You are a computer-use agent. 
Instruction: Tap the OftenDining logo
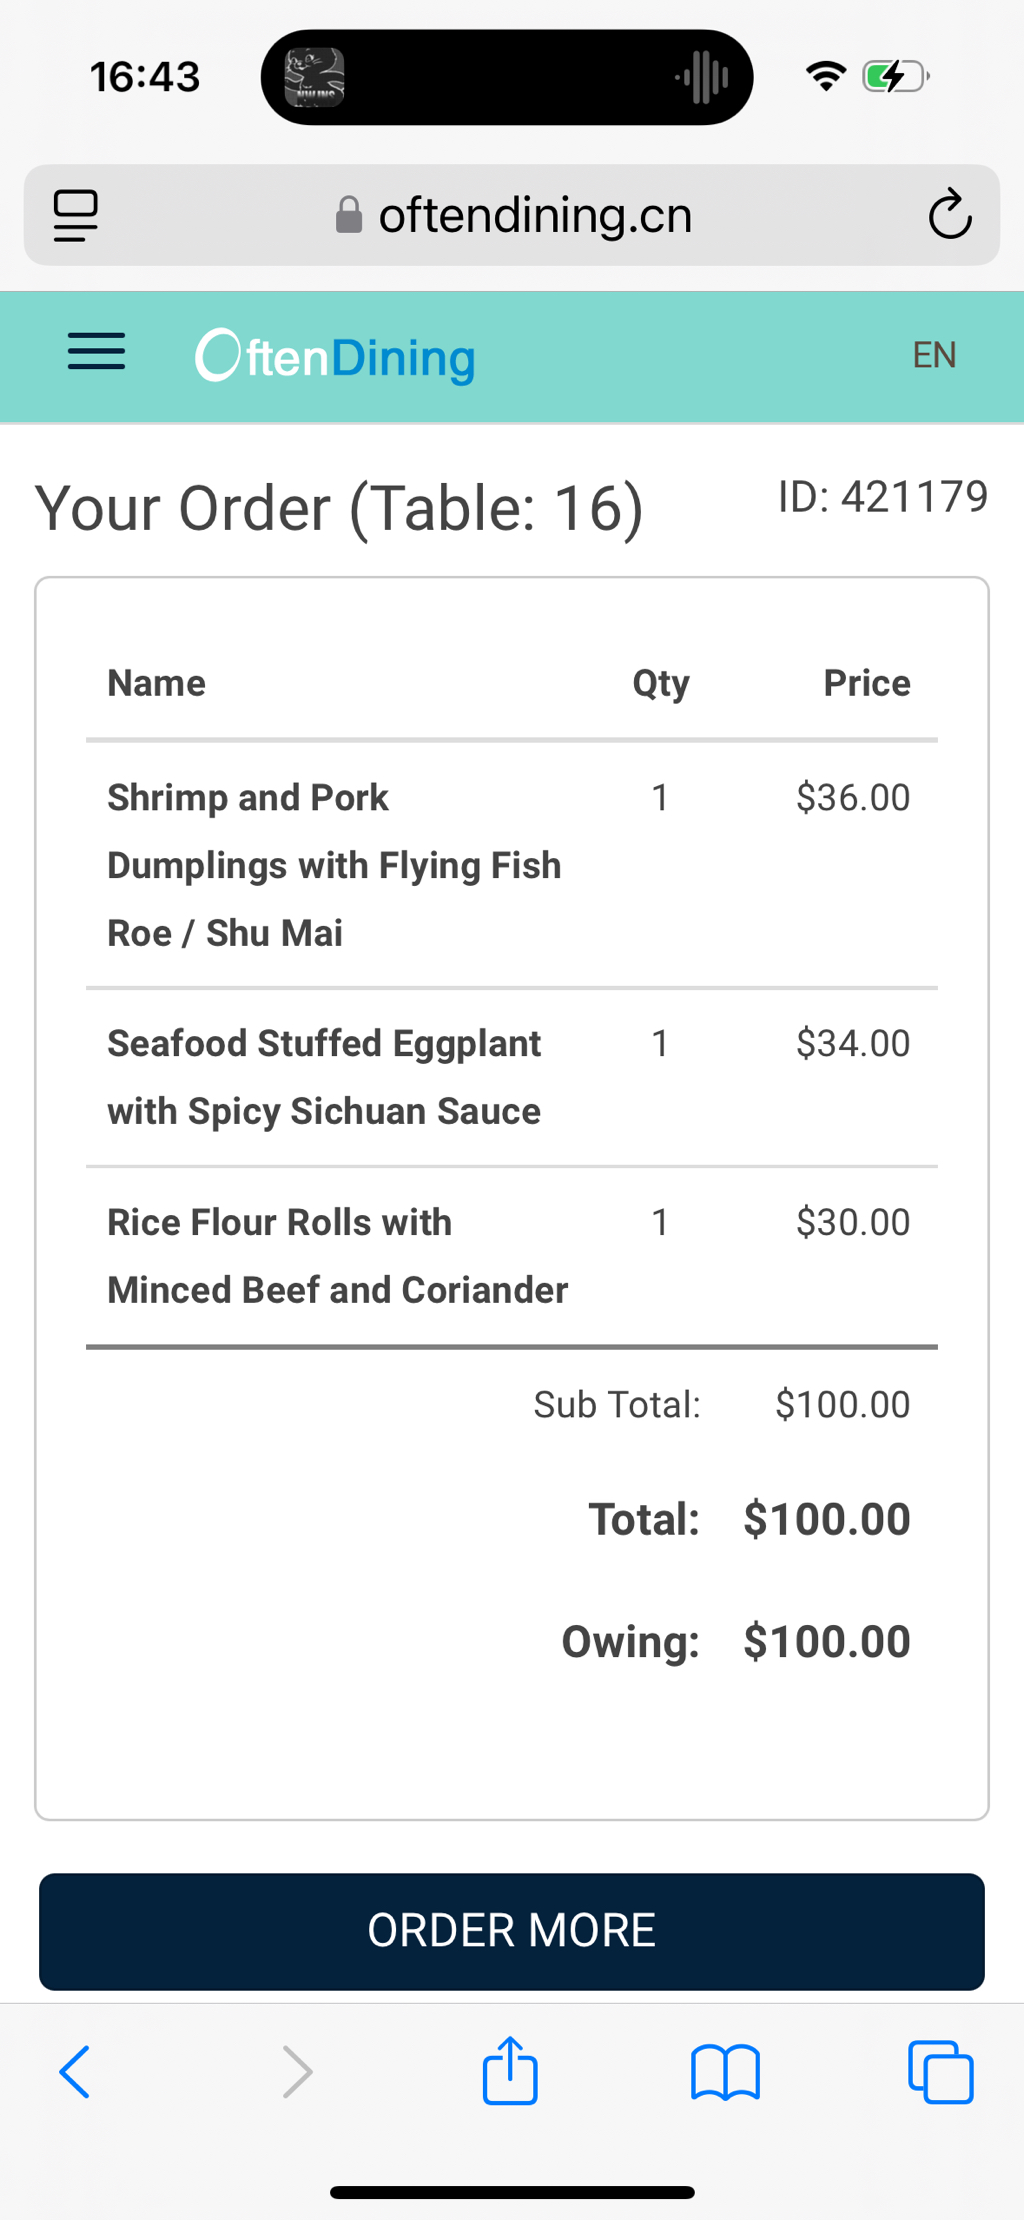335,357
